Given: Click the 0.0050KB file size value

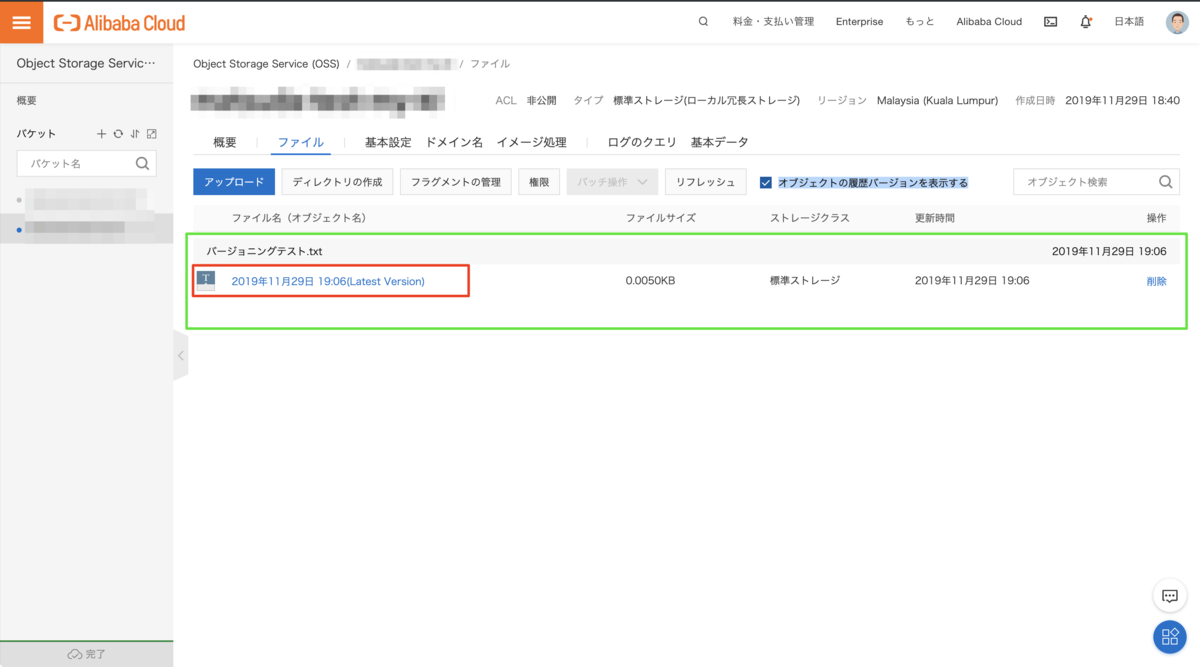Looking at the screenshot, I should 650,281.
